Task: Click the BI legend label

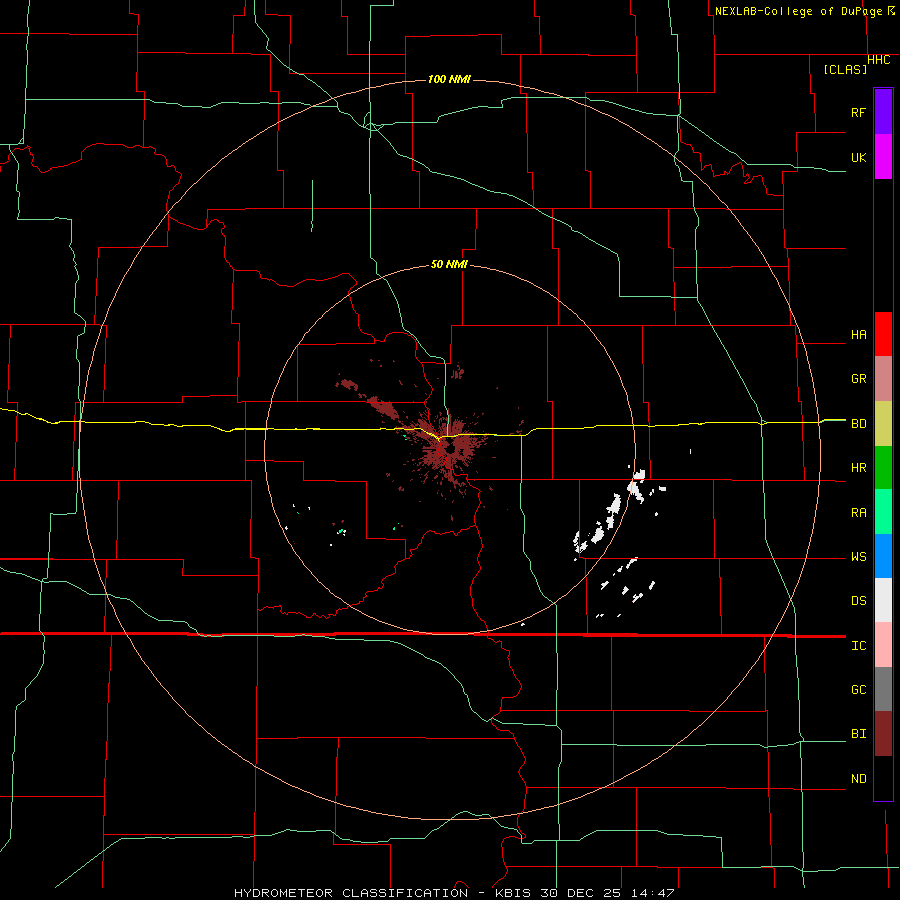Action: (858, 734)
